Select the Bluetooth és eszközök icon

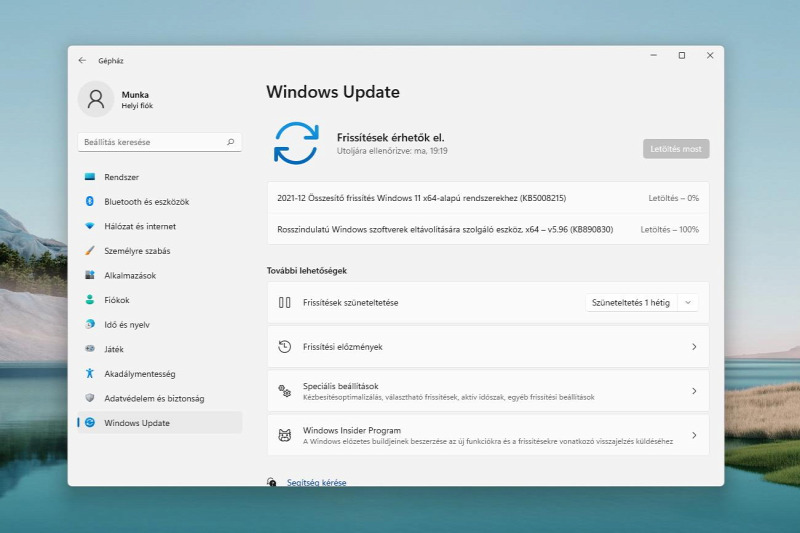[x=90, y=201]
